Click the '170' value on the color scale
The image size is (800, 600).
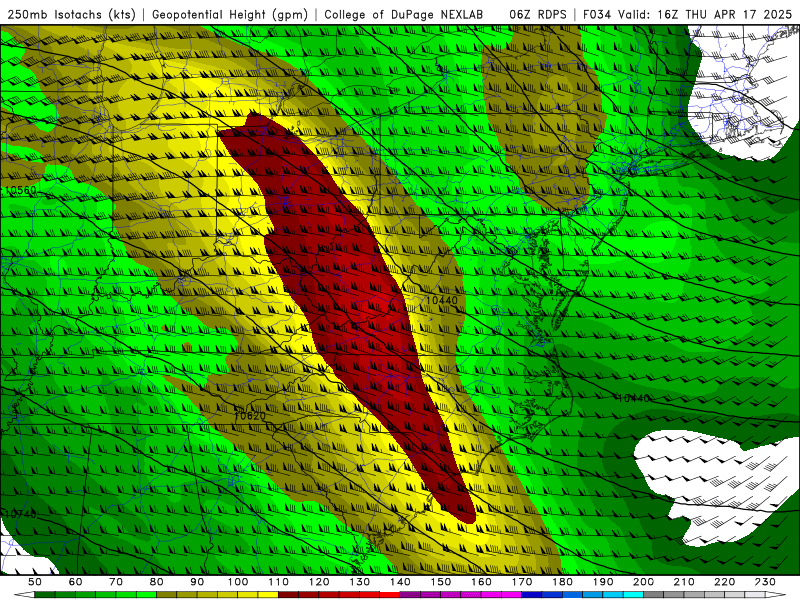(522, 582)
